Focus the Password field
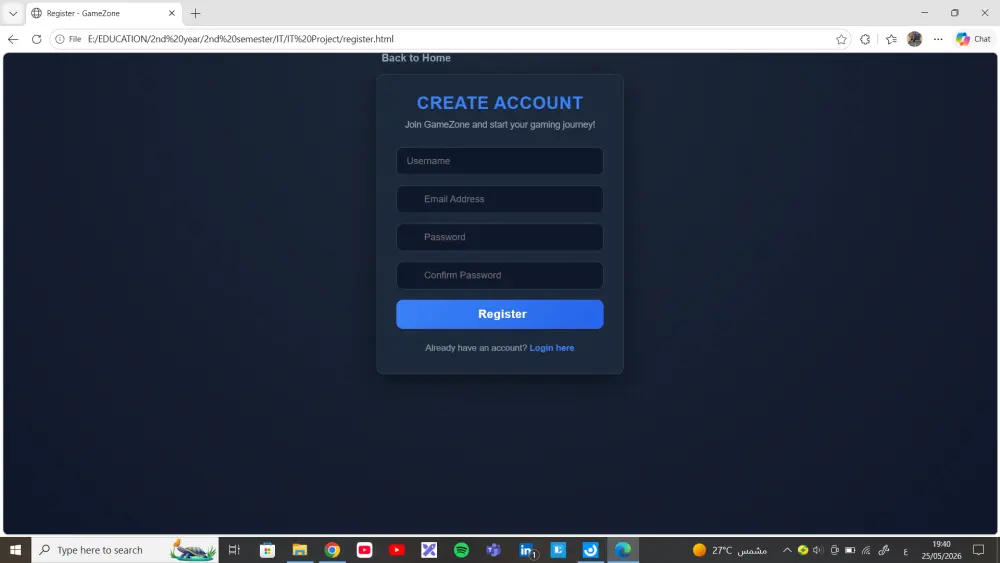The image size is (1000, 563). pos(499,237)
